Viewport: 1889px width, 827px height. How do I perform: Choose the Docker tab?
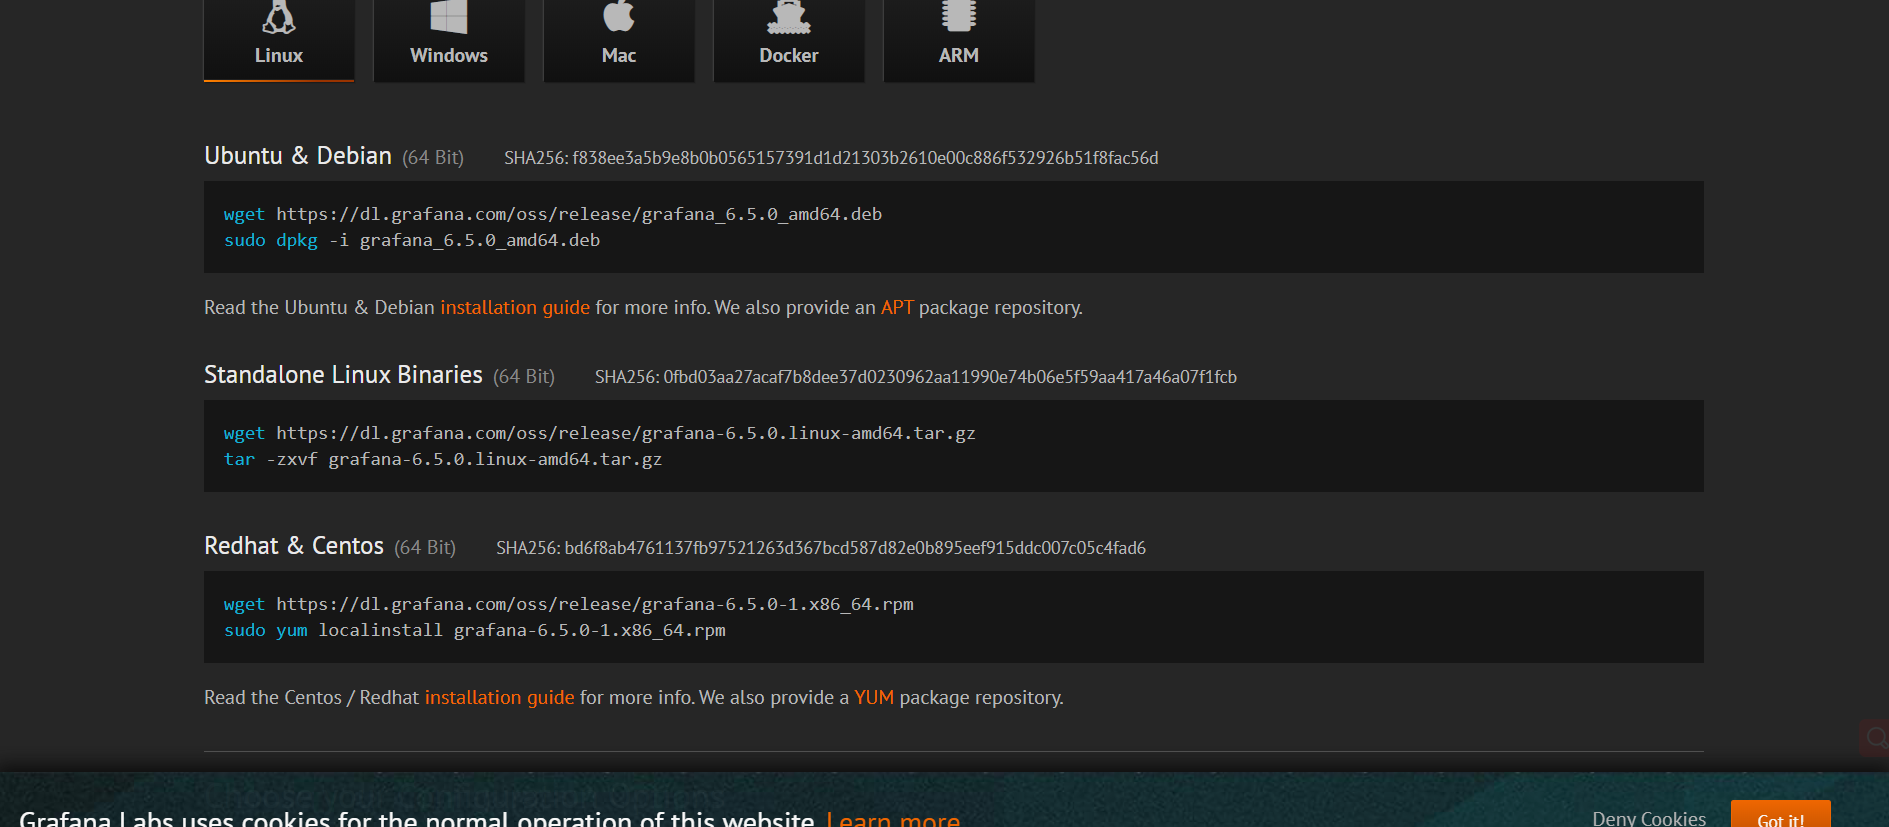[789, 40]
